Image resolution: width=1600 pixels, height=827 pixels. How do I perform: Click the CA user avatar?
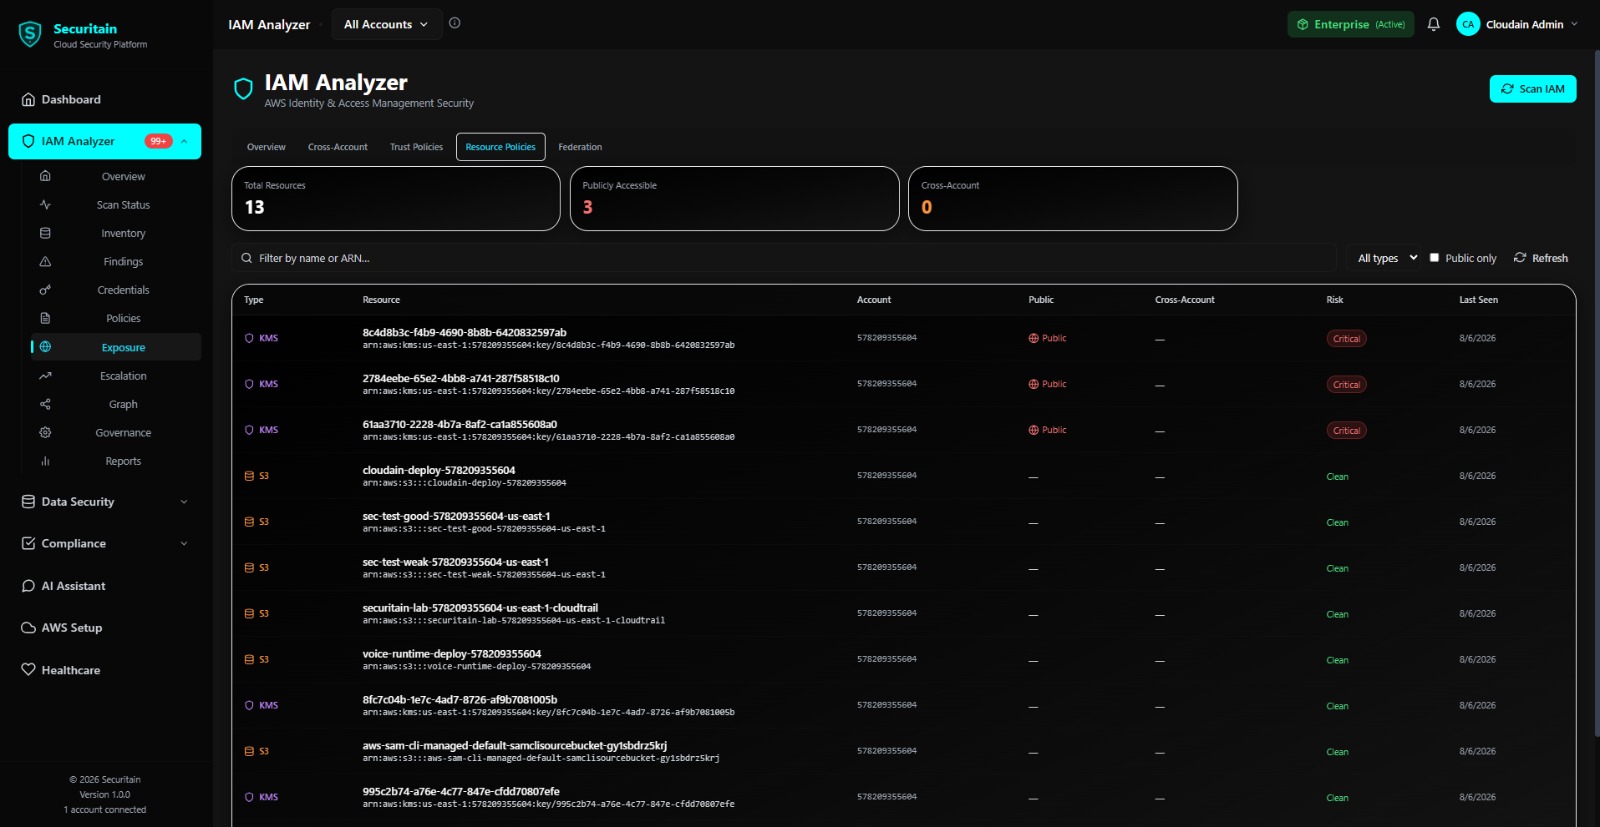[1468, 24]
